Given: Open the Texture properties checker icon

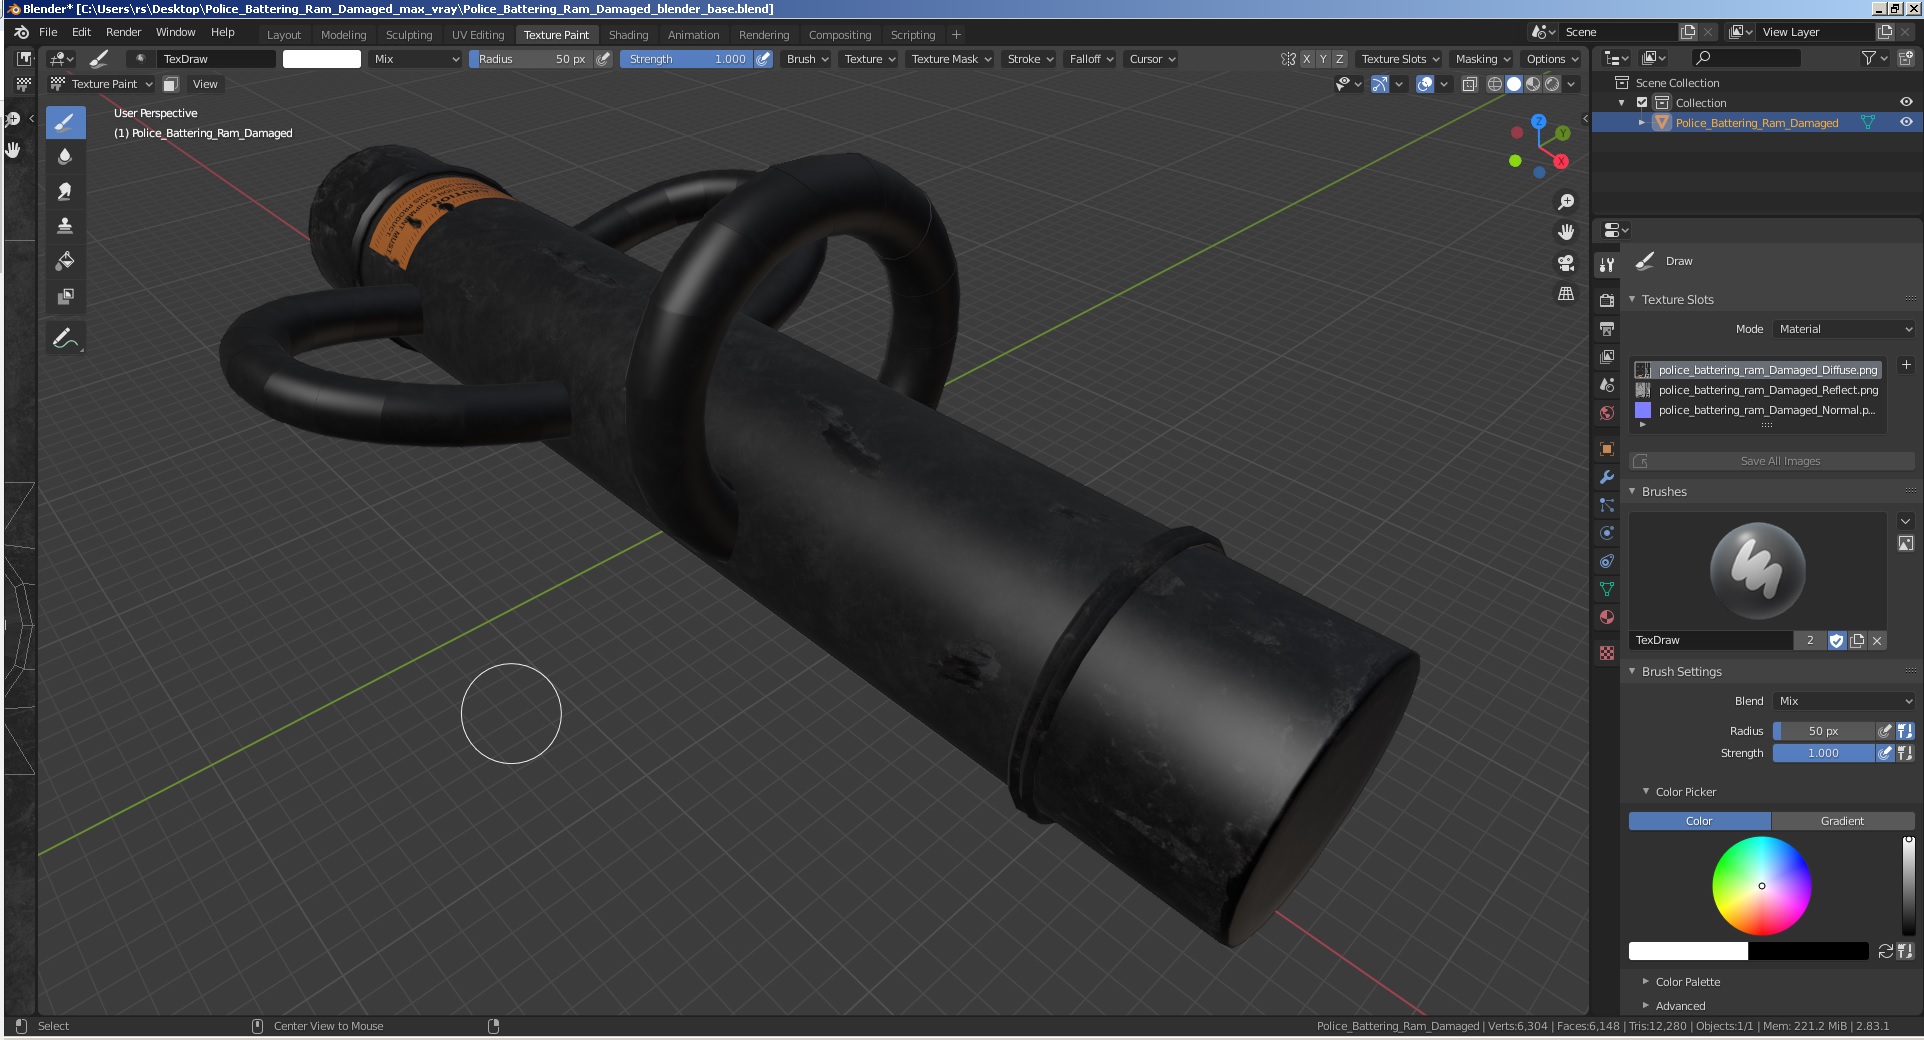Looking at the screenshot, I should pos(1607,653).
